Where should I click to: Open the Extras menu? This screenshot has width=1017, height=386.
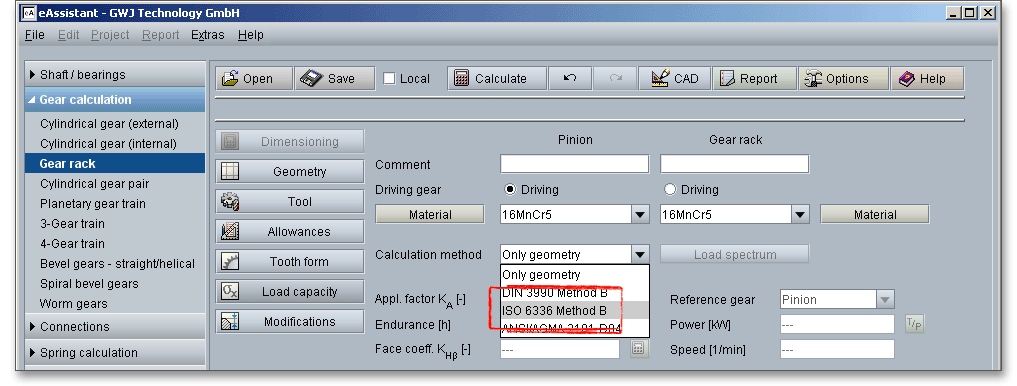pos(208,35)
